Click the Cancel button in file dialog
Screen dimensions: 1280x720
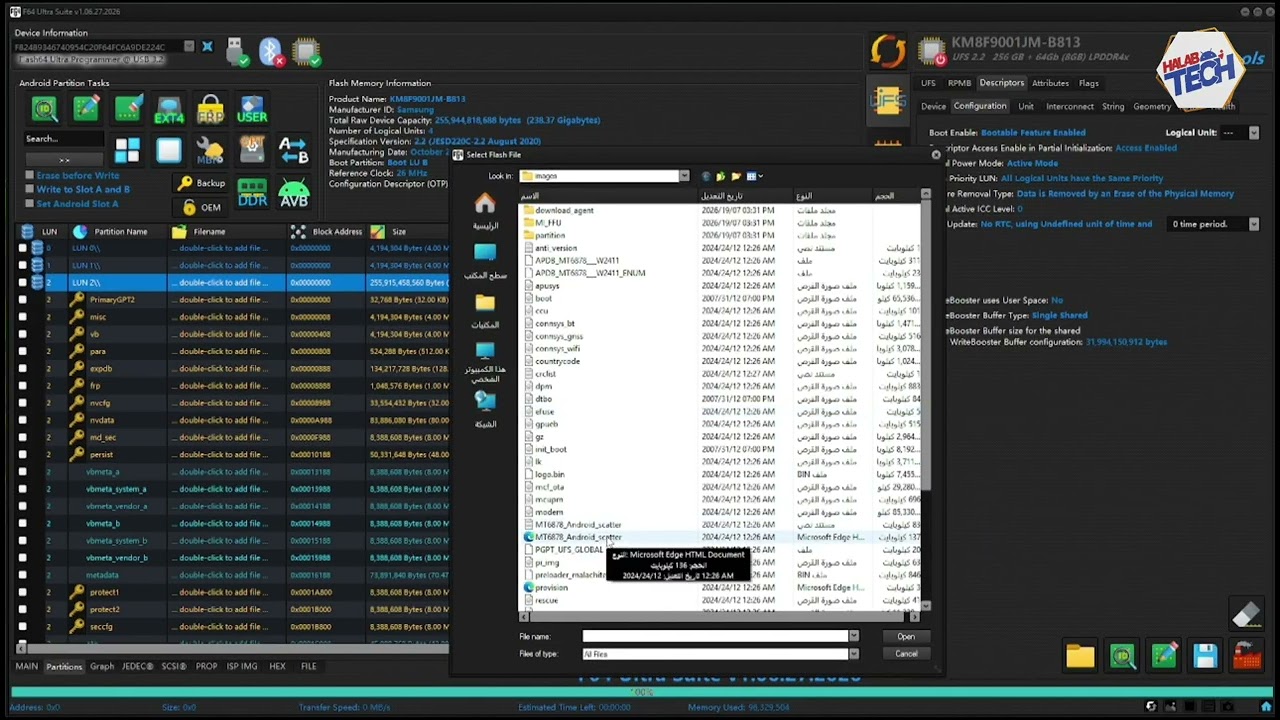point(906,654)
